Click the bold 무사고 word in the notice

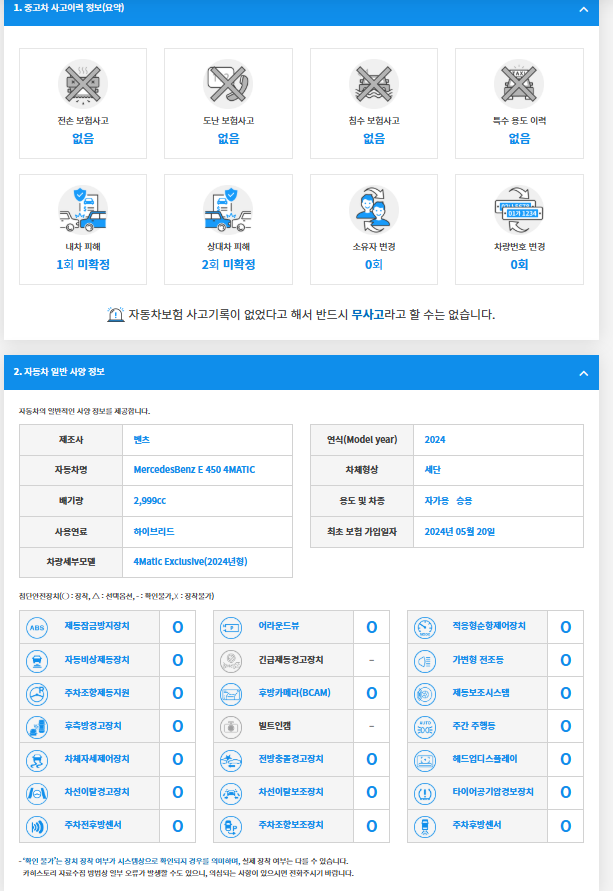click(x=368, y=314)
